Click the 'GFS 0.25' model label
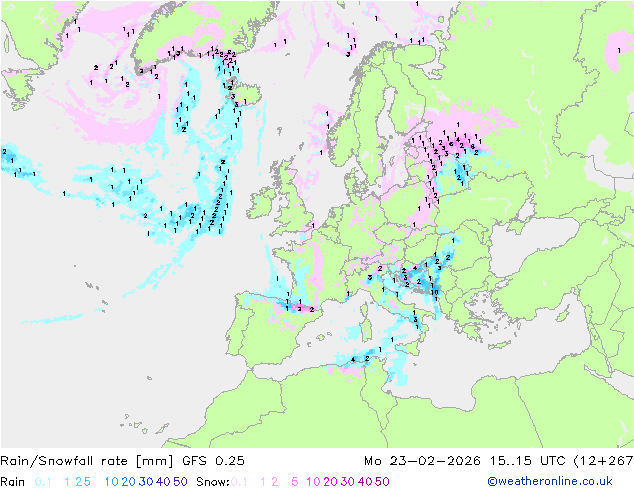 pos(213,461)
